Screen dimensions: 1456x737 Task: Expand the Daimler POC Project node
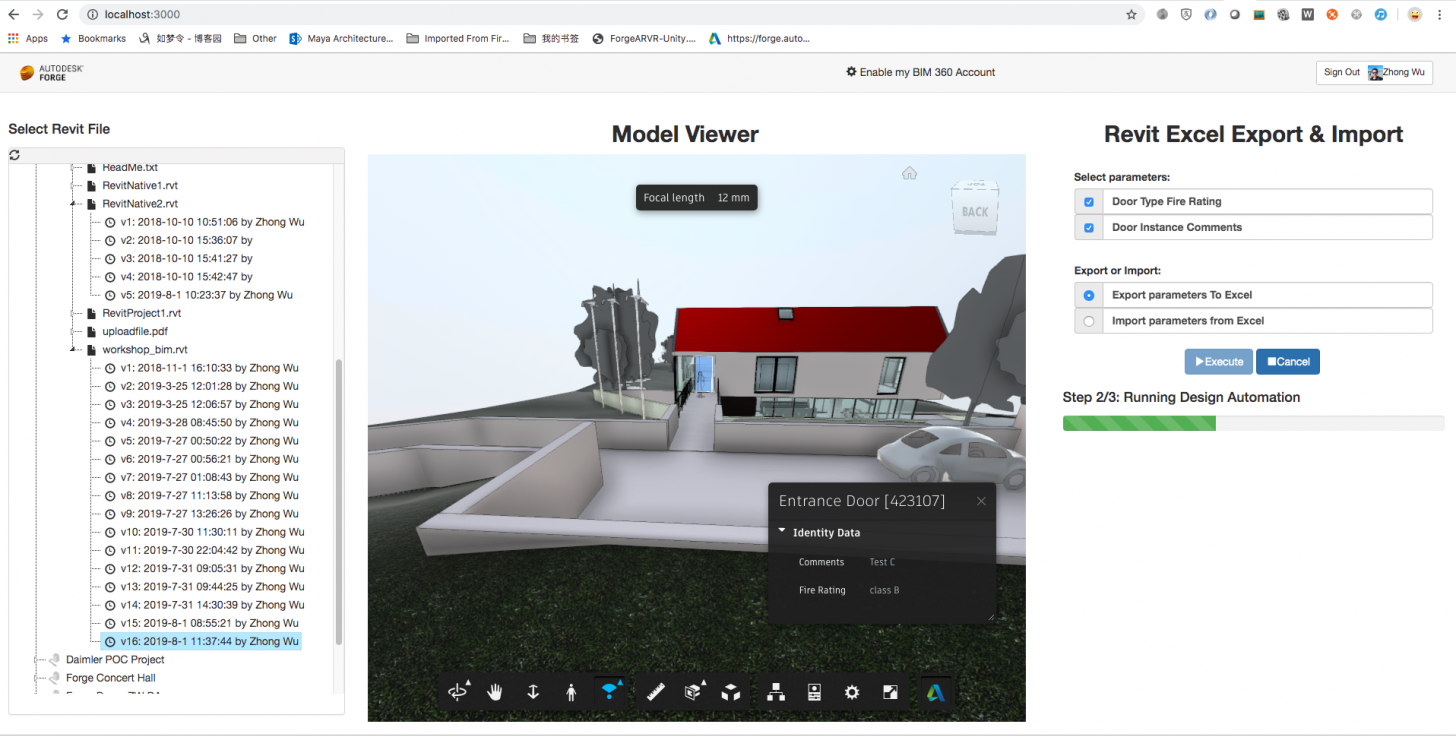pos(38,660)
